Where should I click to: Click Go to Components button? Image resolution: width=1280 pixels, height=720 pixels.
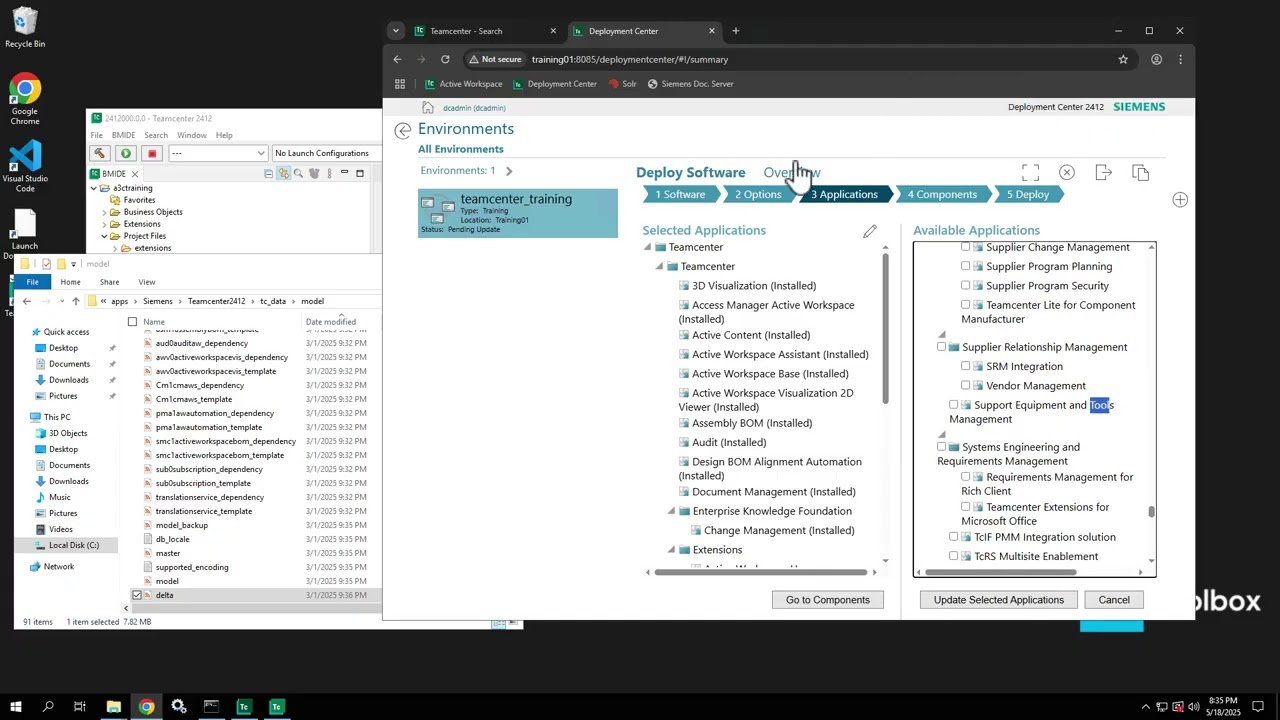tap(828, 600)
